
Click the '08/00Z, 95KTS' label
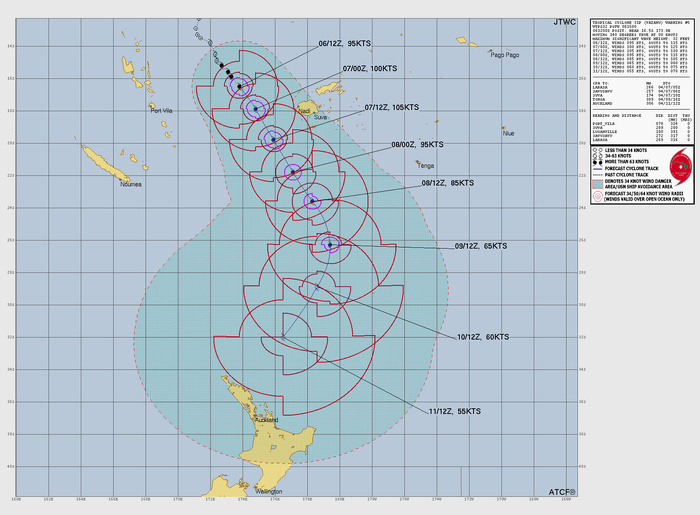tap(417, 145)
